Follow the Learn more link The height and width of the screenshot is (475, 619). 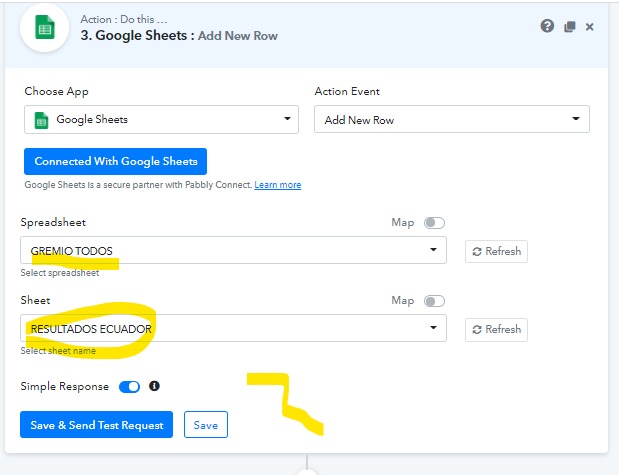pyautogui.click(x=278, y=185)
